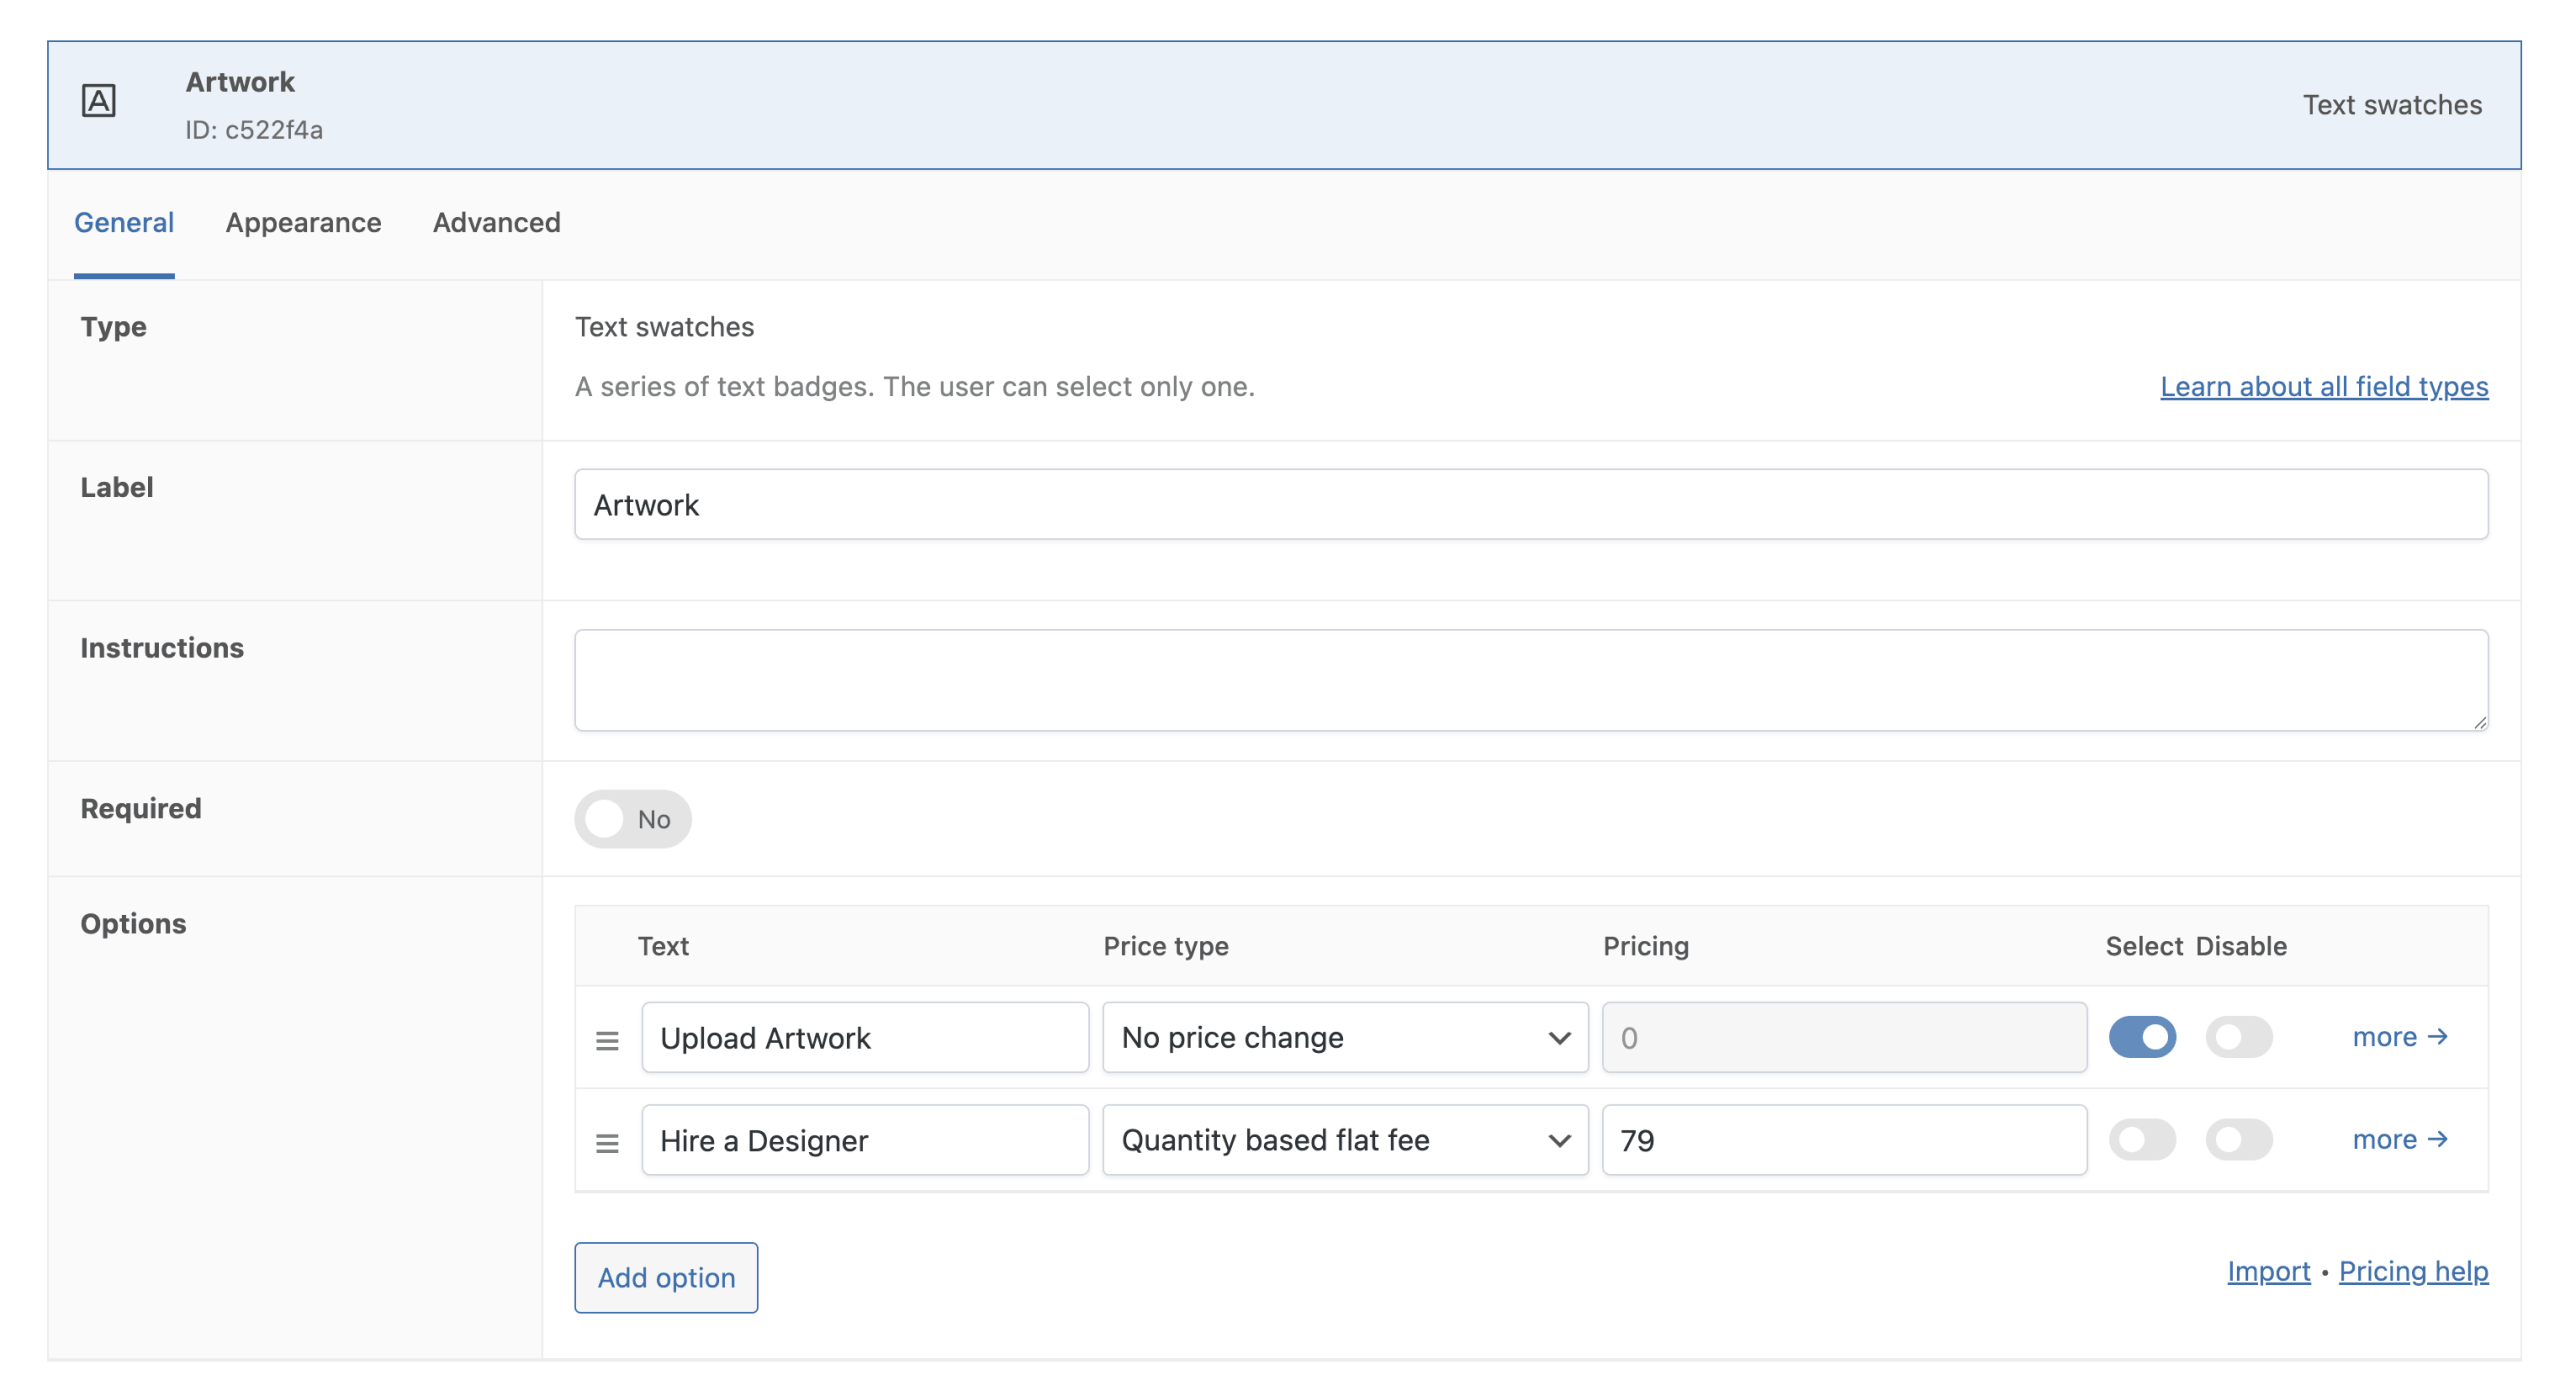Image resolution: width=2560 pixels, height=1396 pixels.
Task: Open Quantity based flat fee dropdown
Action: tap(1344, 1140)
